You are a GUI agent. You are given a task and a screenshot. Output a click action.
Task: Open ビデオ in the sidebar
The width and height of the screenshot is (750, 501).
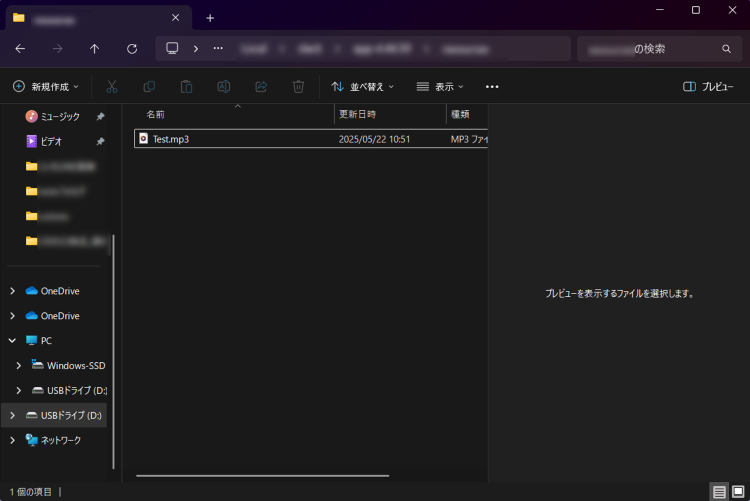pos(51,141)
